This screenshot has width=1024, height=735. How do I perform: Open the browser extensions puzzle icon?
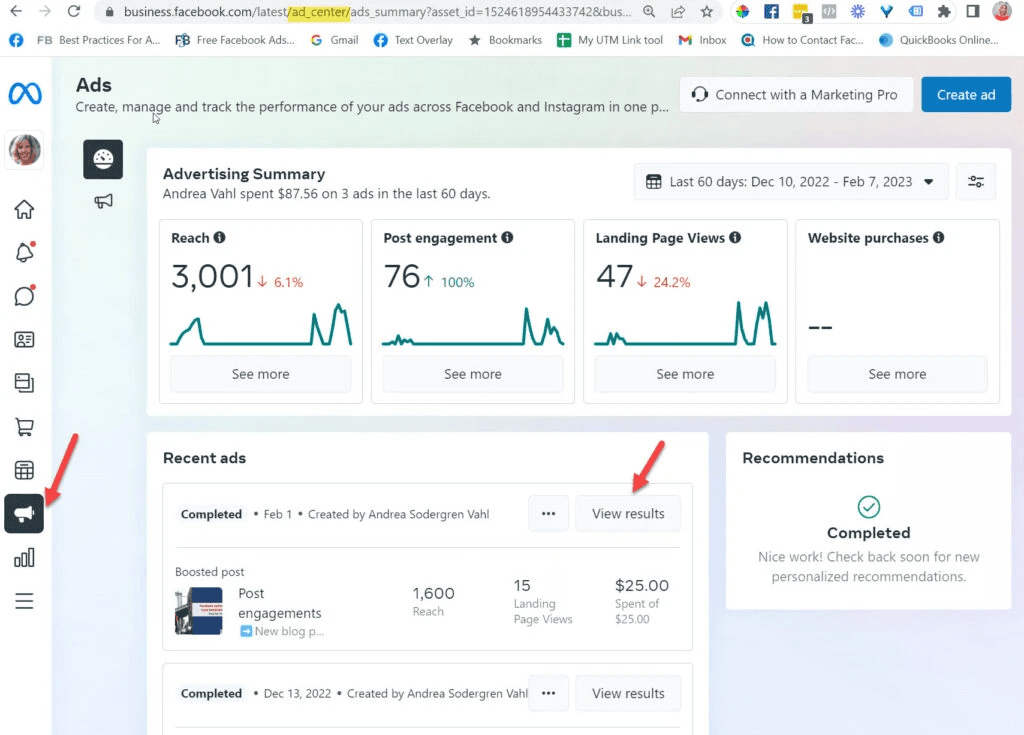pos(944,11)
